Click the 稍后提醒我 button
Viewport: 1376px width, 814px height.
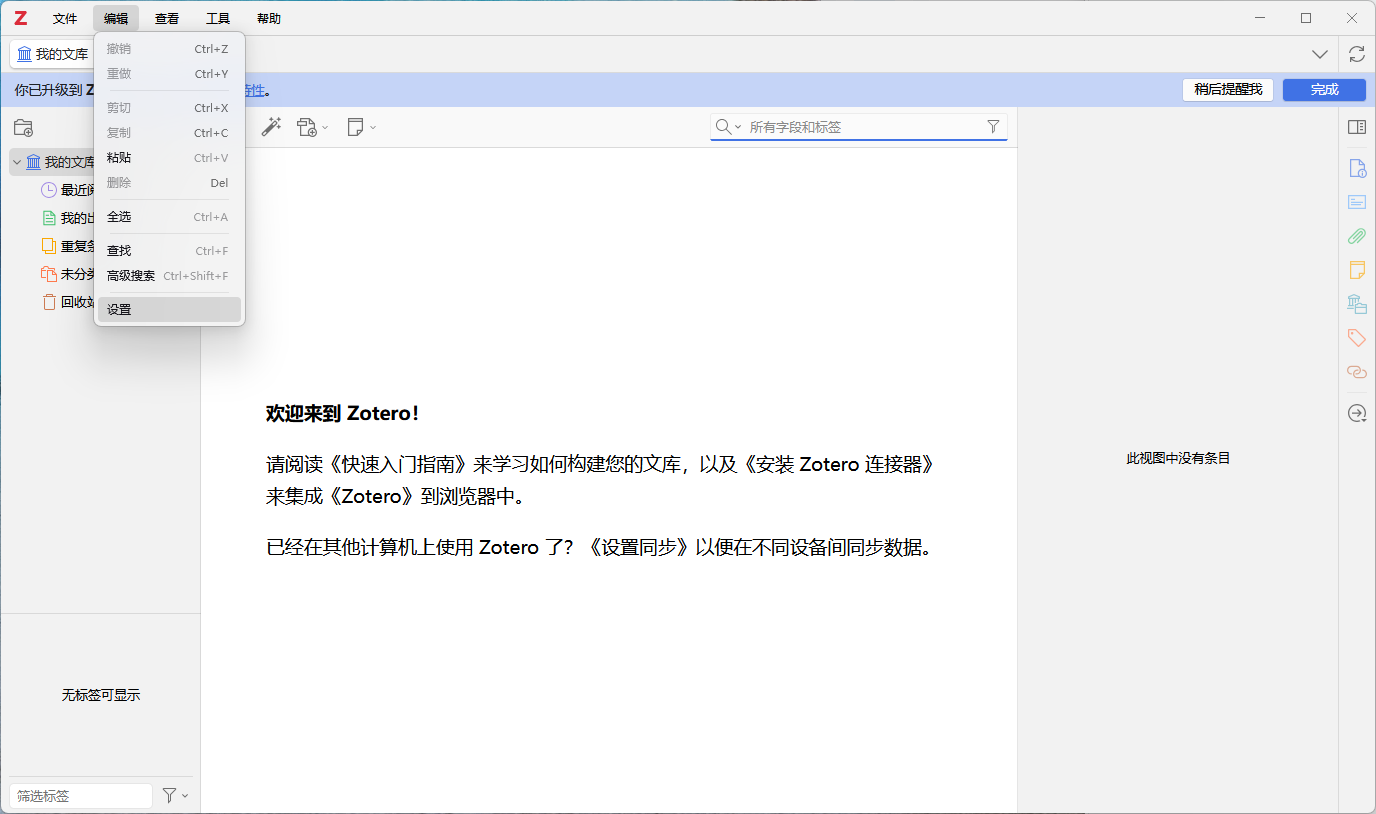(x=1228, y=90)
